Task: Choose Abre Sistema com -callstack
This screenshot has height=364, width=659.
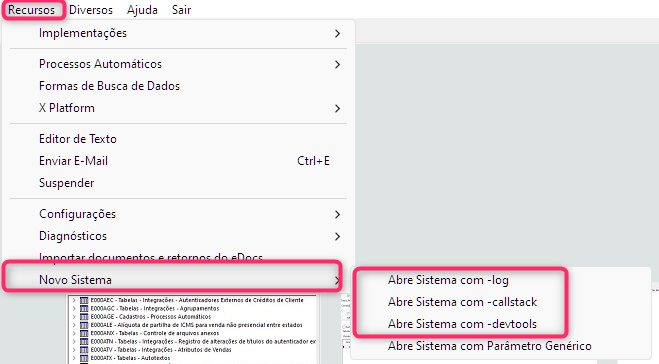Action: tap(461, 302)
